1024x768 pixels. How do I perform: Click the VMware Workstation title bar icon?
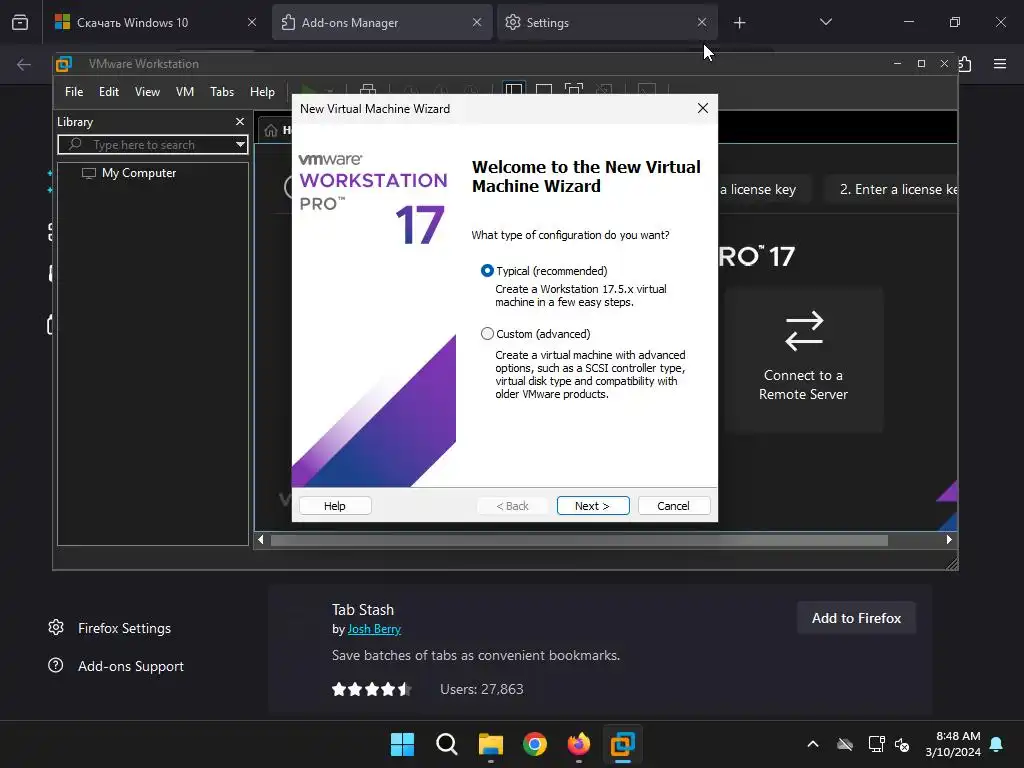64,64
